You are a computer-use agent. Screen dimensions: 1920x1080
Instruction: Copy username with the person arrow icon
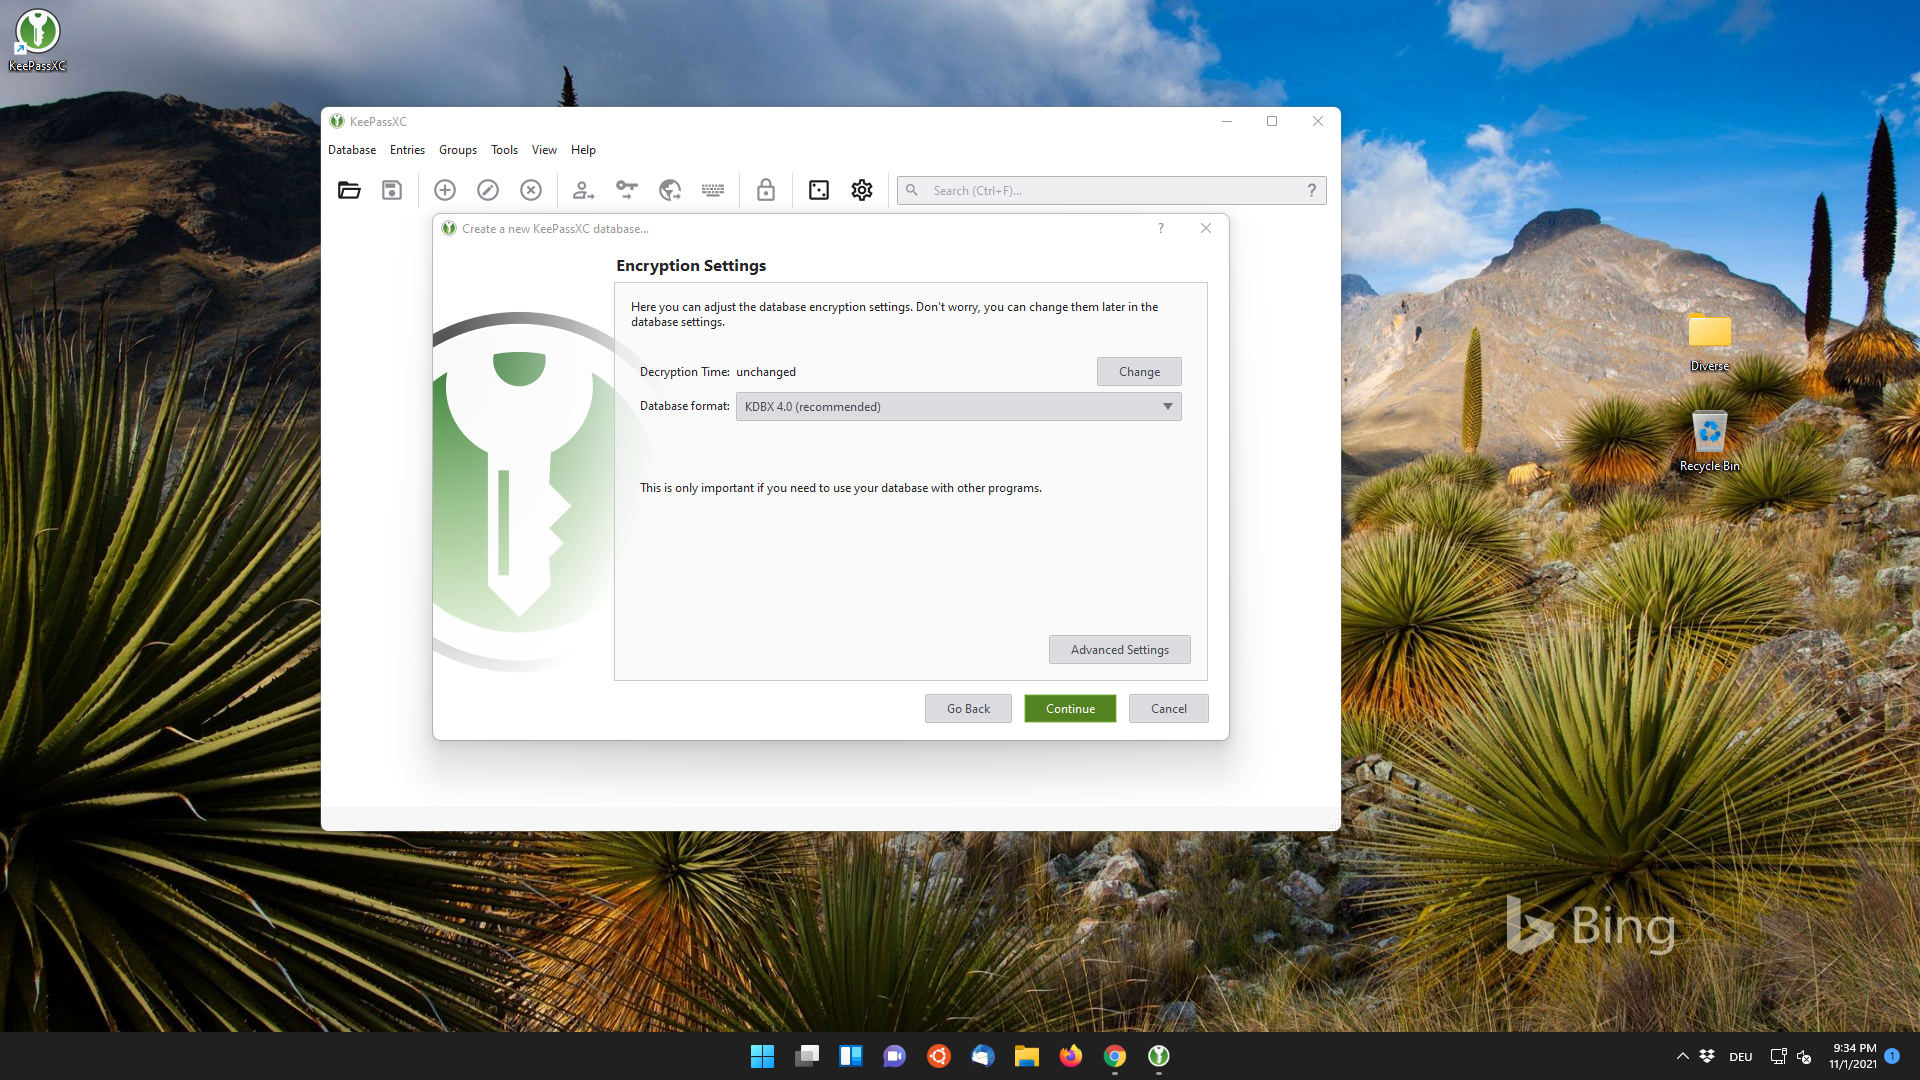coord(583,190)
